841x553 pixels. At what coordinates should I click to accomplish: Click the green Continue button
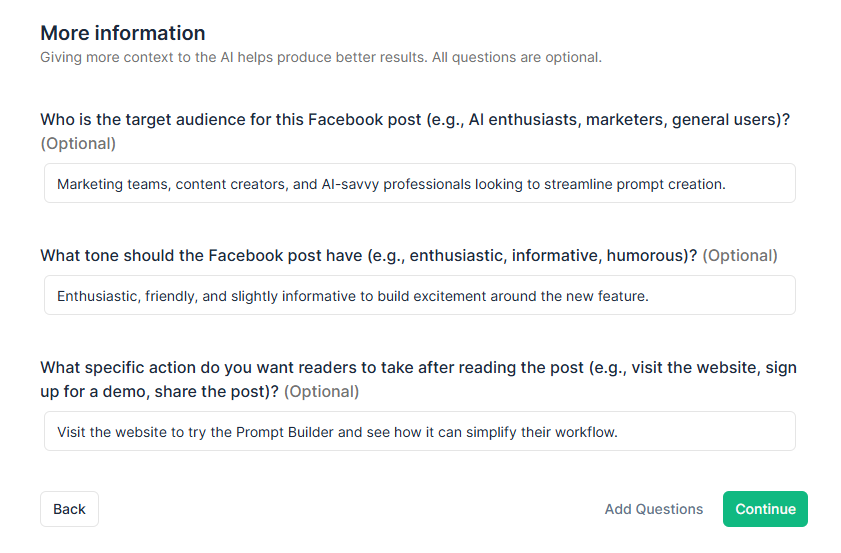point(765,508)
